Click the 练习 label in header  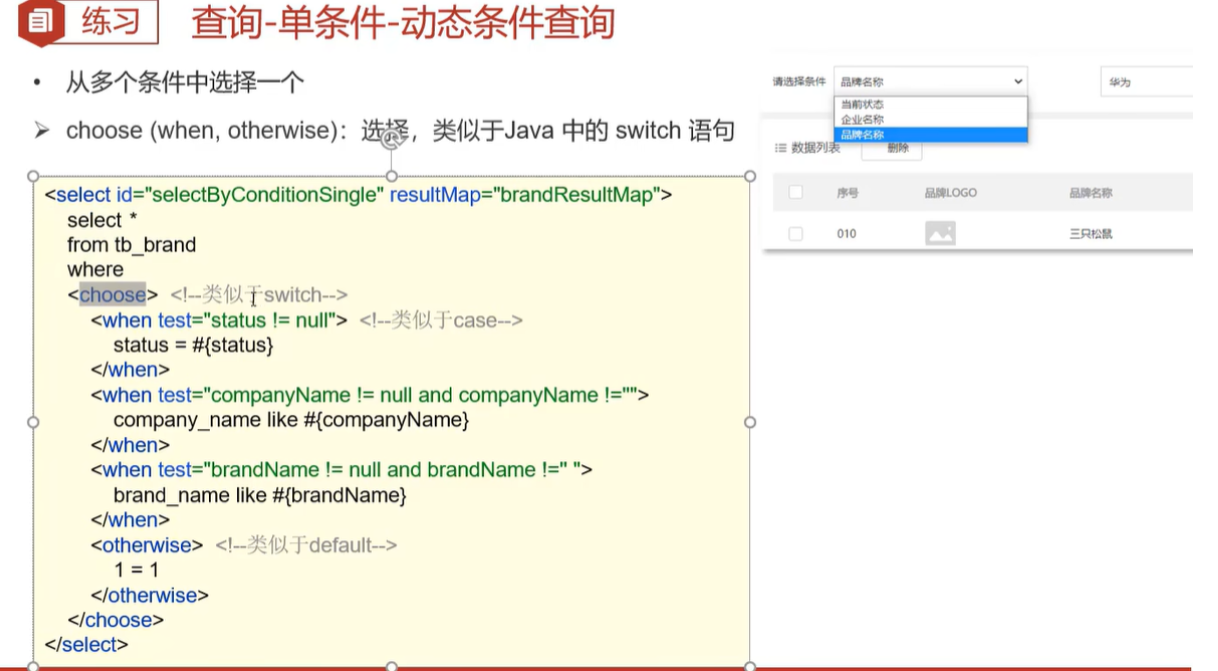[111, 23]
